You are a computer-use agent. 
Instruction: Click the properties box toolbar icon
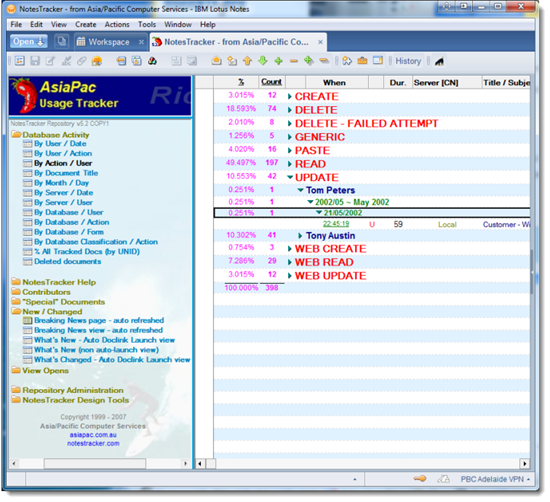20,61
